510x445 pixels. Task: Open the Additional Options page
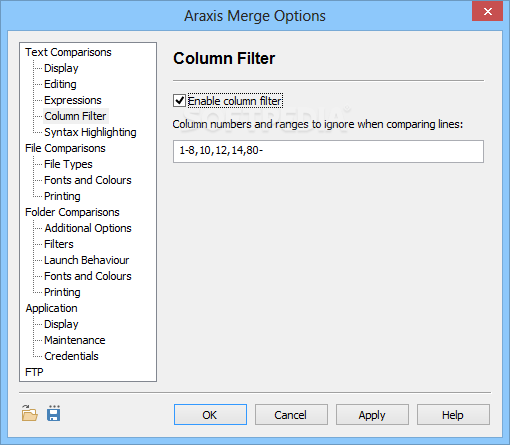(88, 228)
